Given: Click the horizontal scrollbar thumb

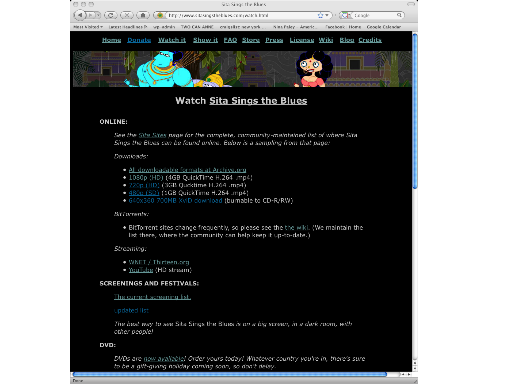Looking at the screenshot, I should [x=230, y=374].
